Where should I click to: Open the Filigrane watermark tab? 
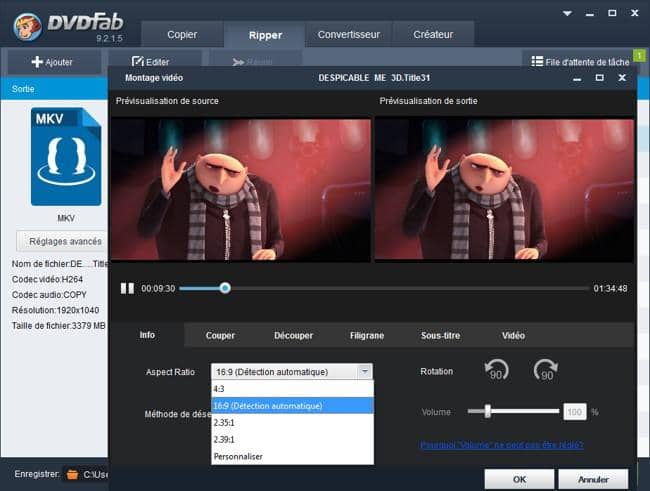click(367, 335)
